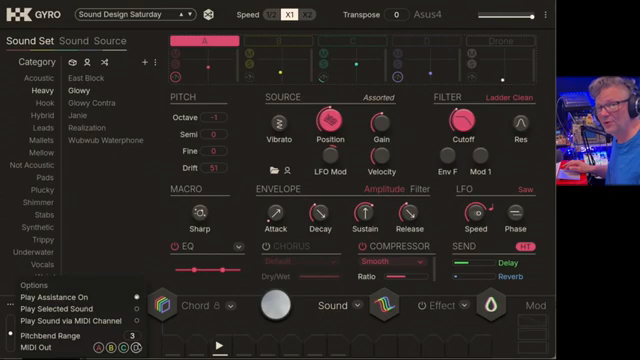
Task: Click the droplet Effect hexagon icon
Action: 491,305
